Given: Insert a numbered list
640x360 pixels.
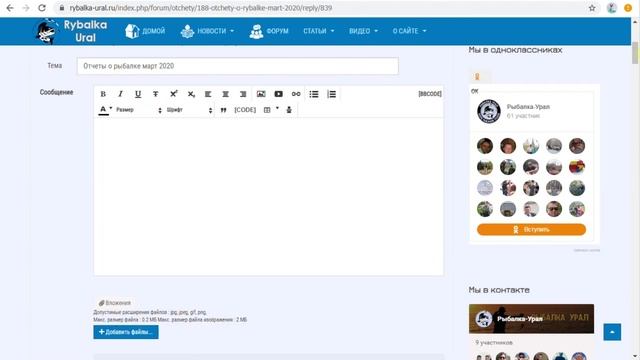Looking at the screenshot, I should pos(331,94).
